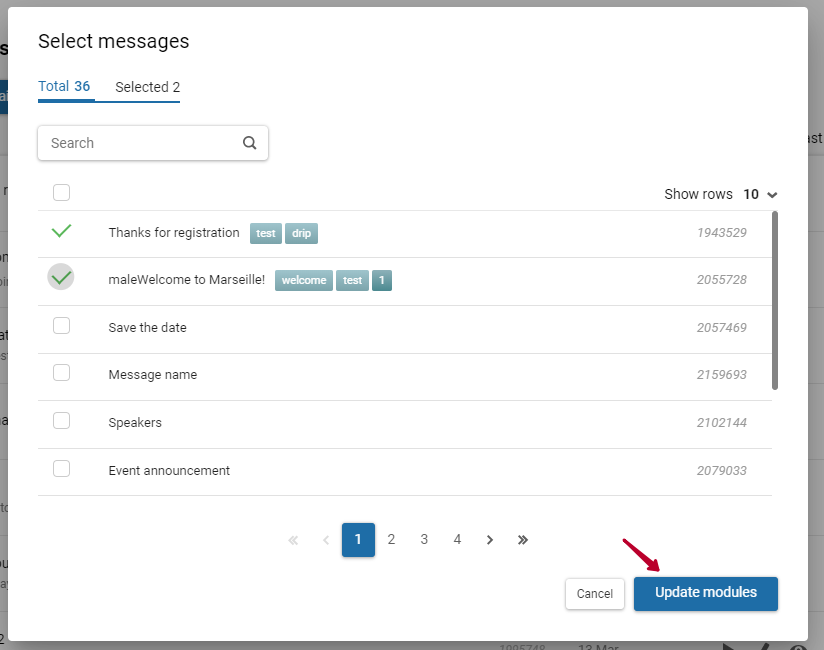
Task: Click message ID 1943529
Action: pyautogui.click(x=722, y=233)
